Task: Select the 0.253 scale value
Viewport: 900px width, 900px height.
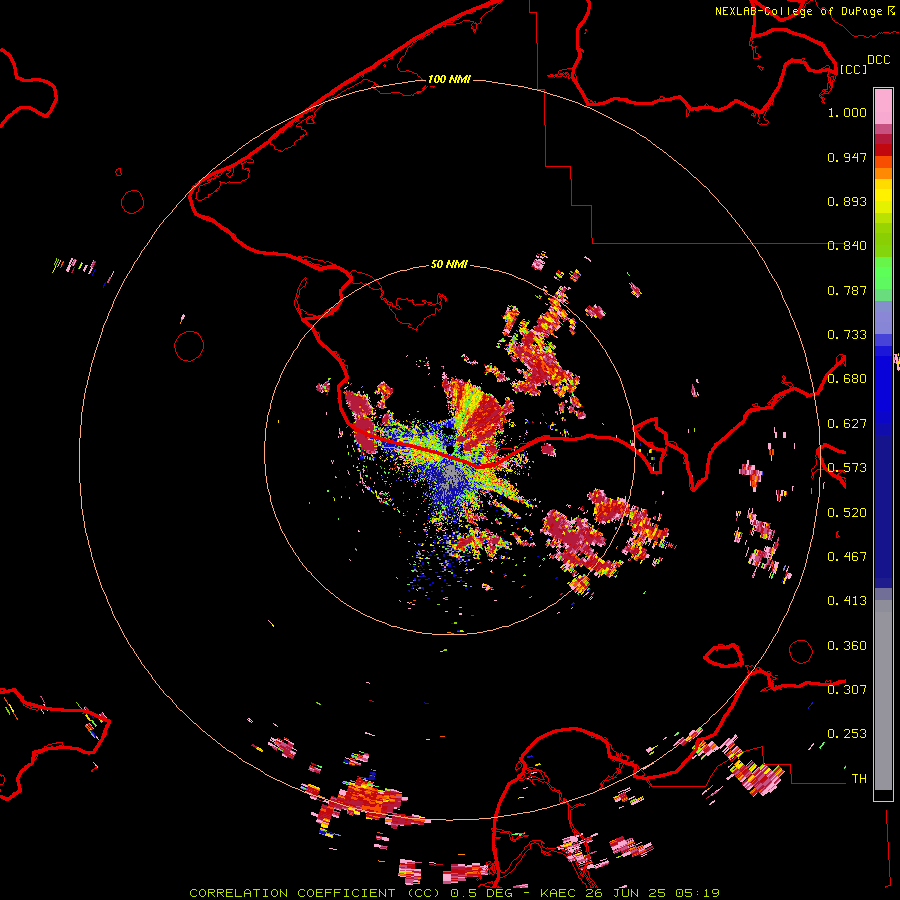Action: [x=847, y=734]
